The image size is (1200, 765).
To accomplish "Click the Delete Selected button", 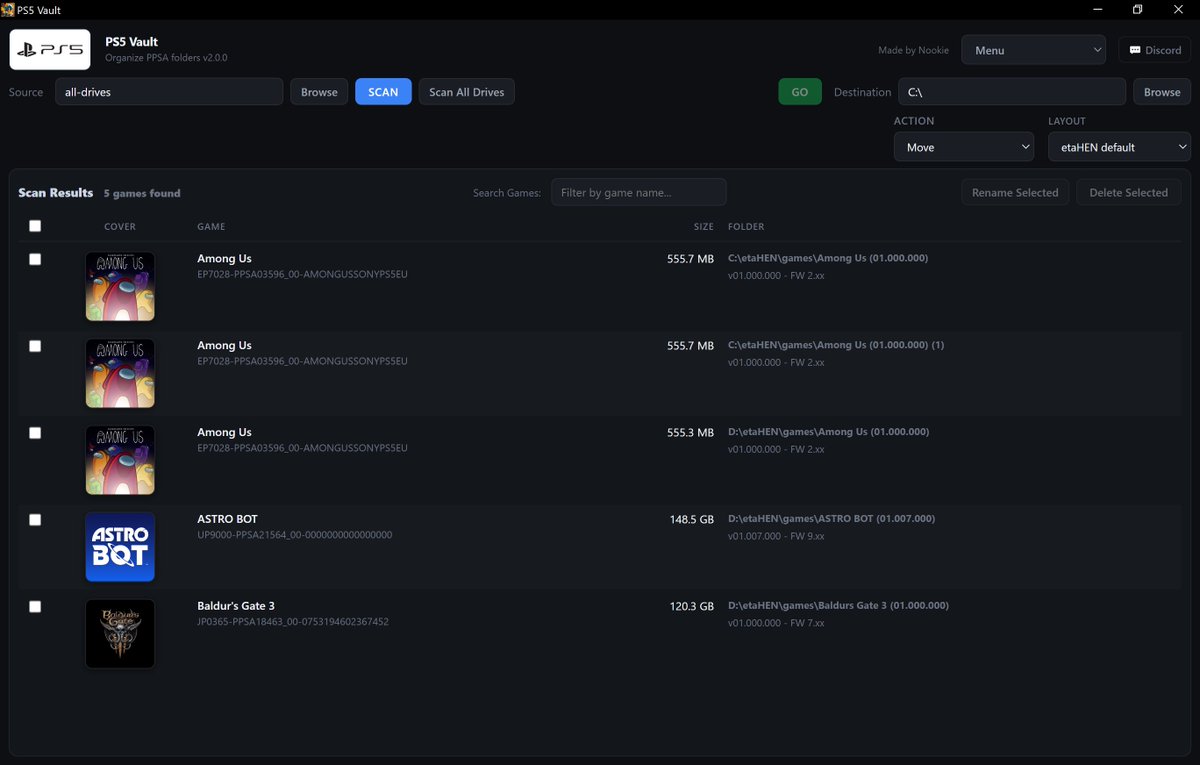I will click(1128, 192).
